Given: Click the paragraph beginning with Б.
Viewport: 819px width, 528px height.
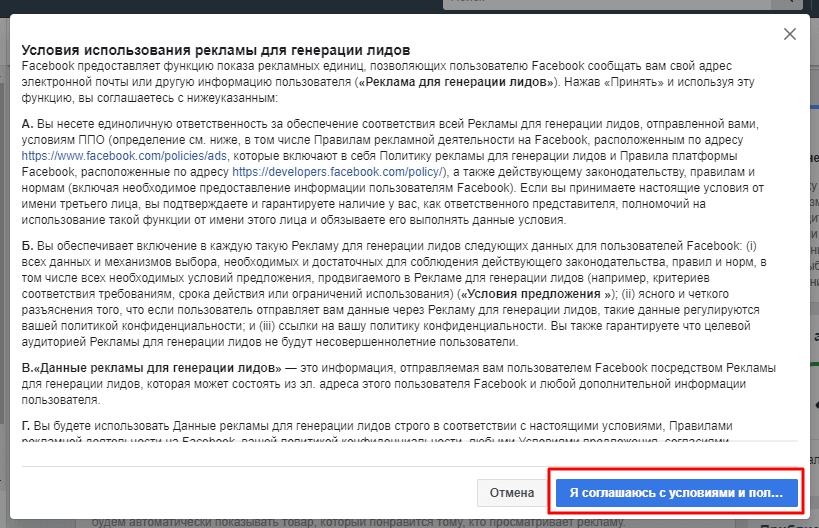Looking at the screenshot, I should [394, 294].
